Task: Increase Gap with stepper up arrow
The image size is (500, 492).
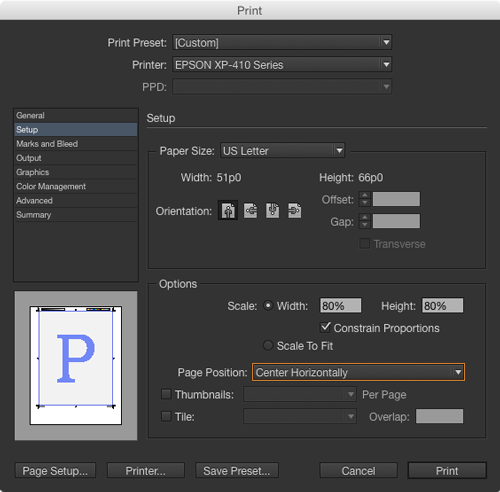Action: (365, 217)
